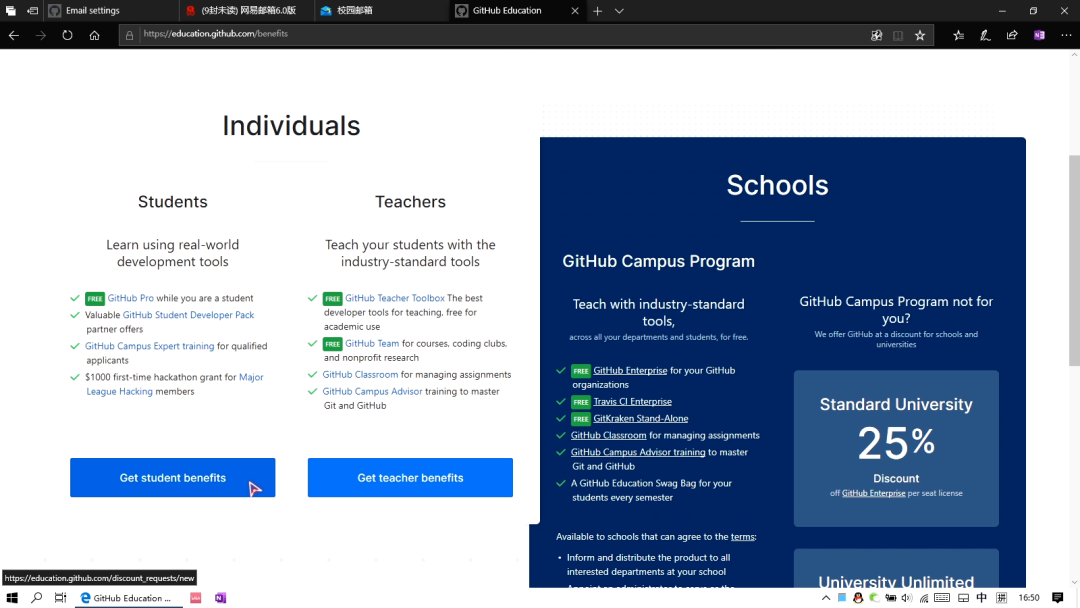Viewport: 1080px width, 608px height.
Task: Open a new browser tab
Action: pyautogui.click(x=597, y=11)
